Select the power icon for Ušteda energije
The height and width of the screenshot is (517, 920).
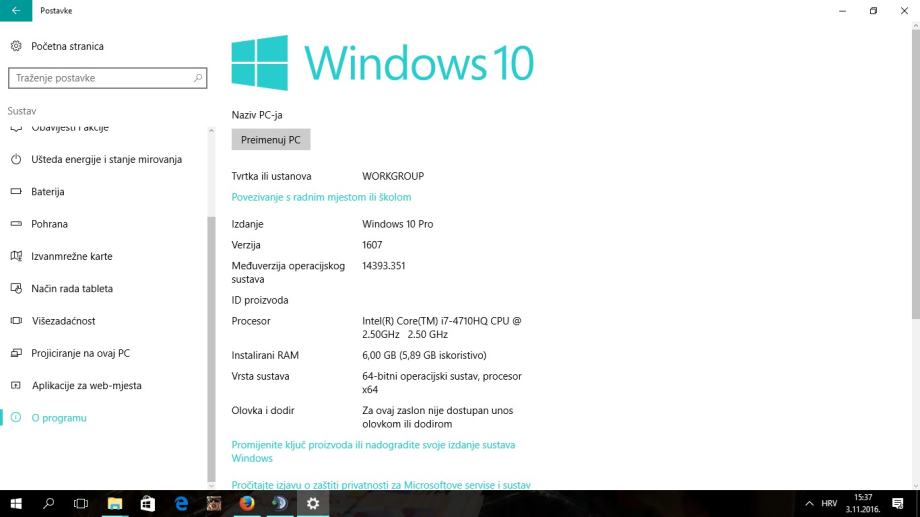(x=16, y=159)
